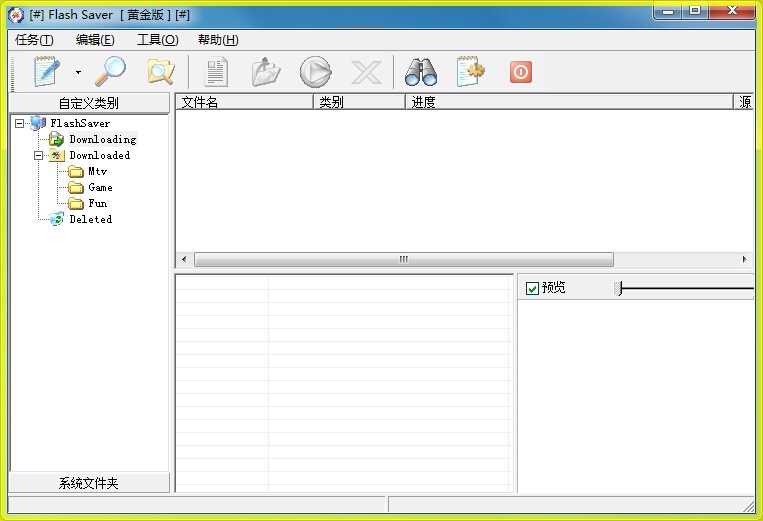Sort by the 文件名 column header
763x521 pixels.
(244, 102)
